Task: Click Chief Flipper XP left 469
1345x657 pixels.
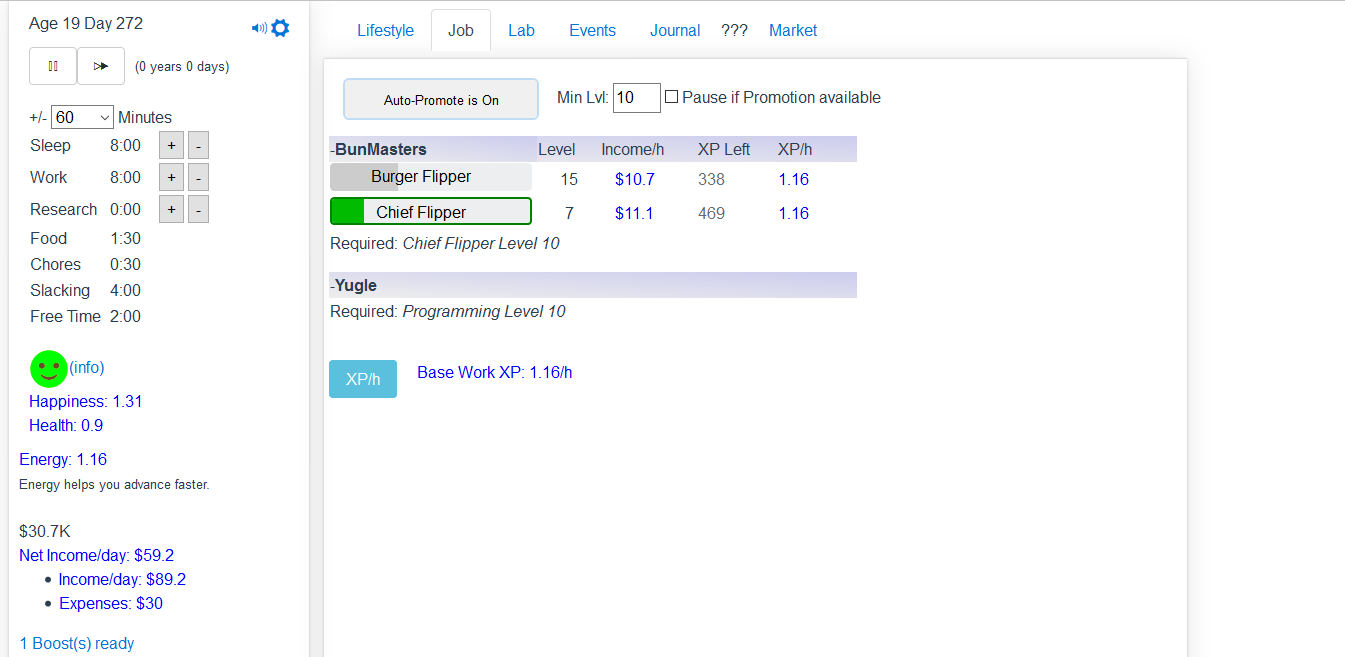Action: [x=711, y=213]
